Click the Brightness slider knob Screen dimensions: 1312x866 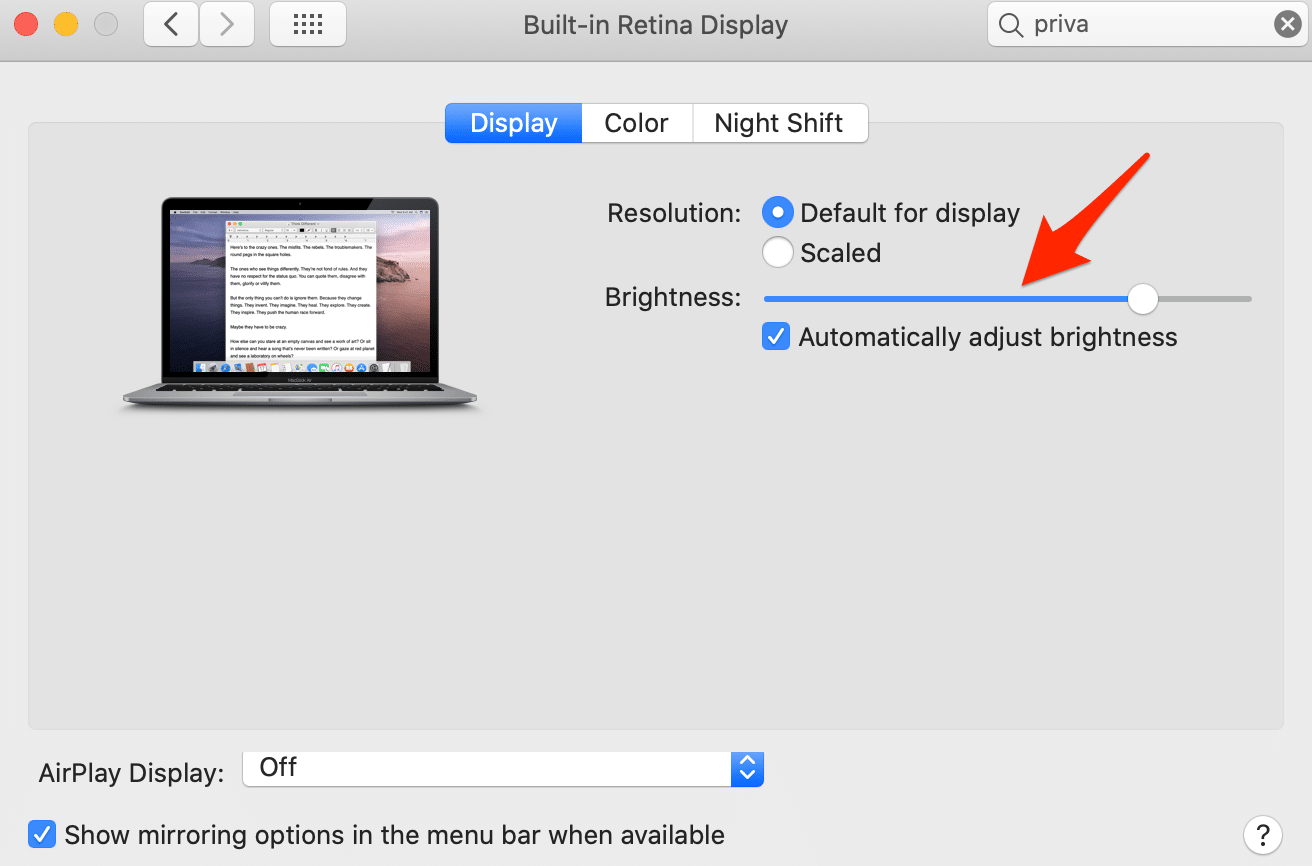pyautogui.click(x=1142, y=298)
